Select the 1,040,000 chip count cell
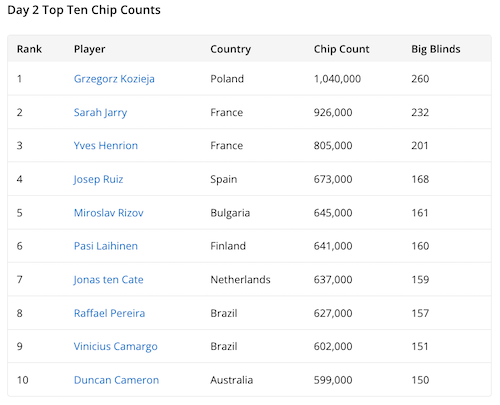 [x=337, y=79]
